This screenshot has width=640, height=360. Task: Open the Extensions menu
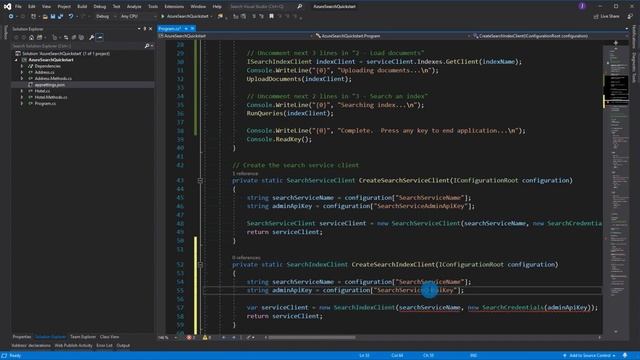174,7
